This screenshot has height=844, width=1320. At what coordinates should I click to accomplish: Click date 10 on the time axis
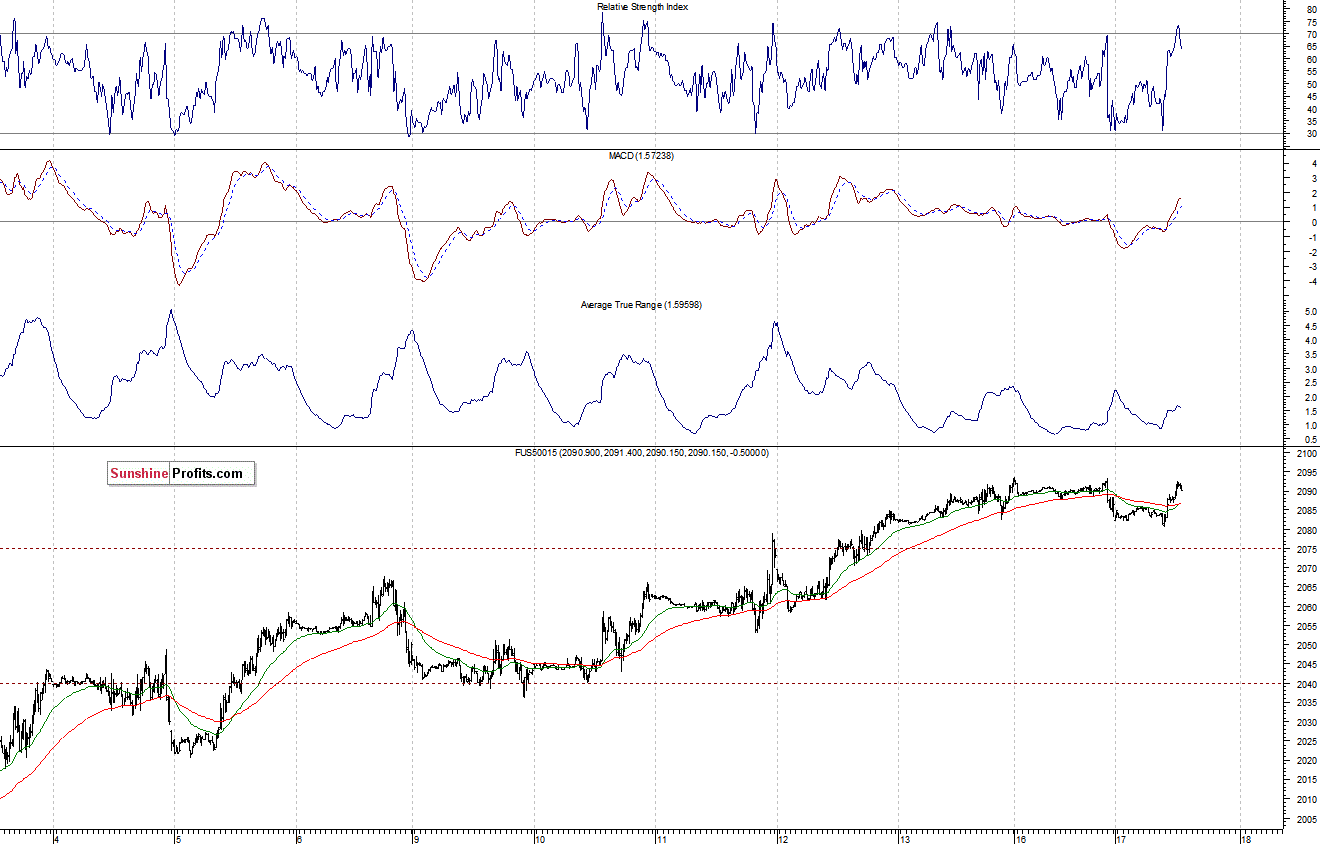(538, 838)
